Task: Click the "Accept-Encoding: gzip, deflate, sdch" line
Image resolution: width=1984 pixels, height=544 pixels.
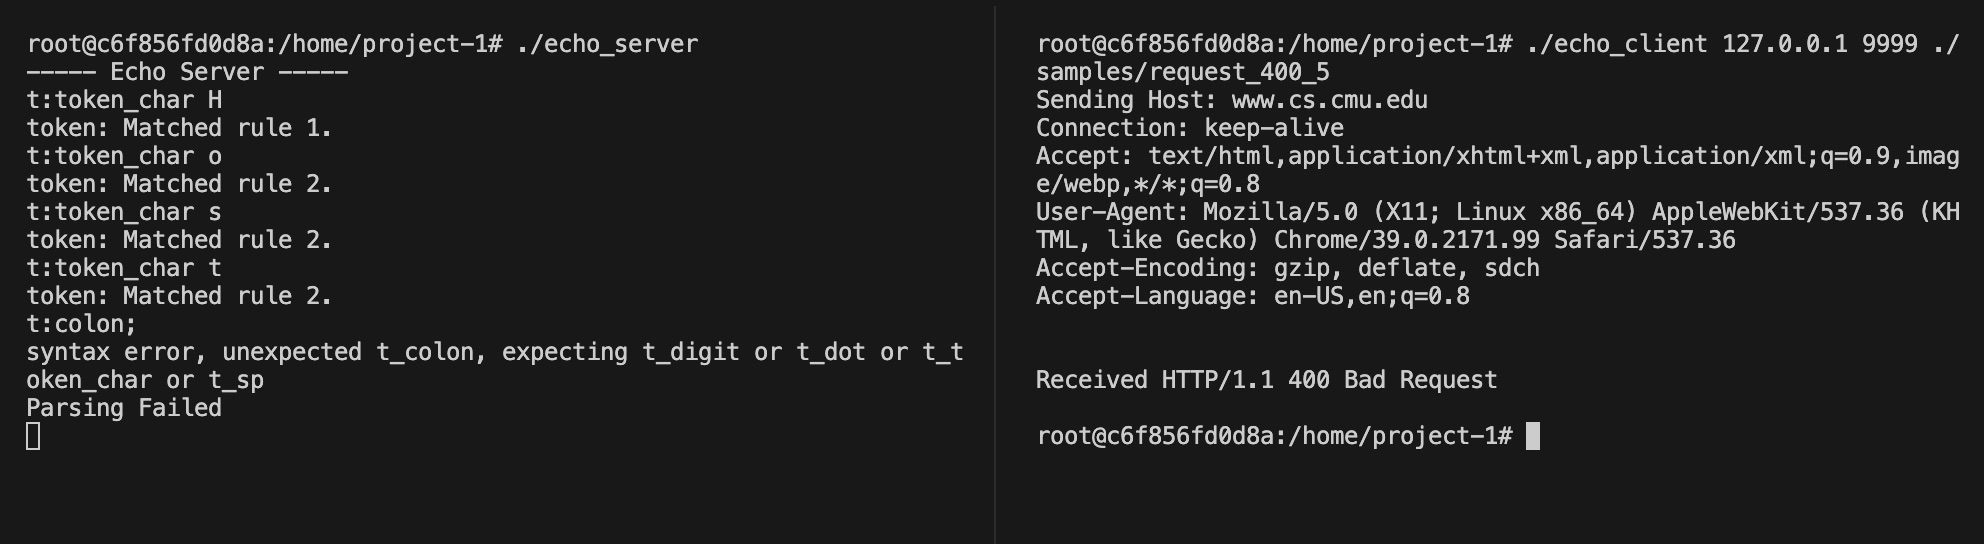Action: pos(1287,268)
